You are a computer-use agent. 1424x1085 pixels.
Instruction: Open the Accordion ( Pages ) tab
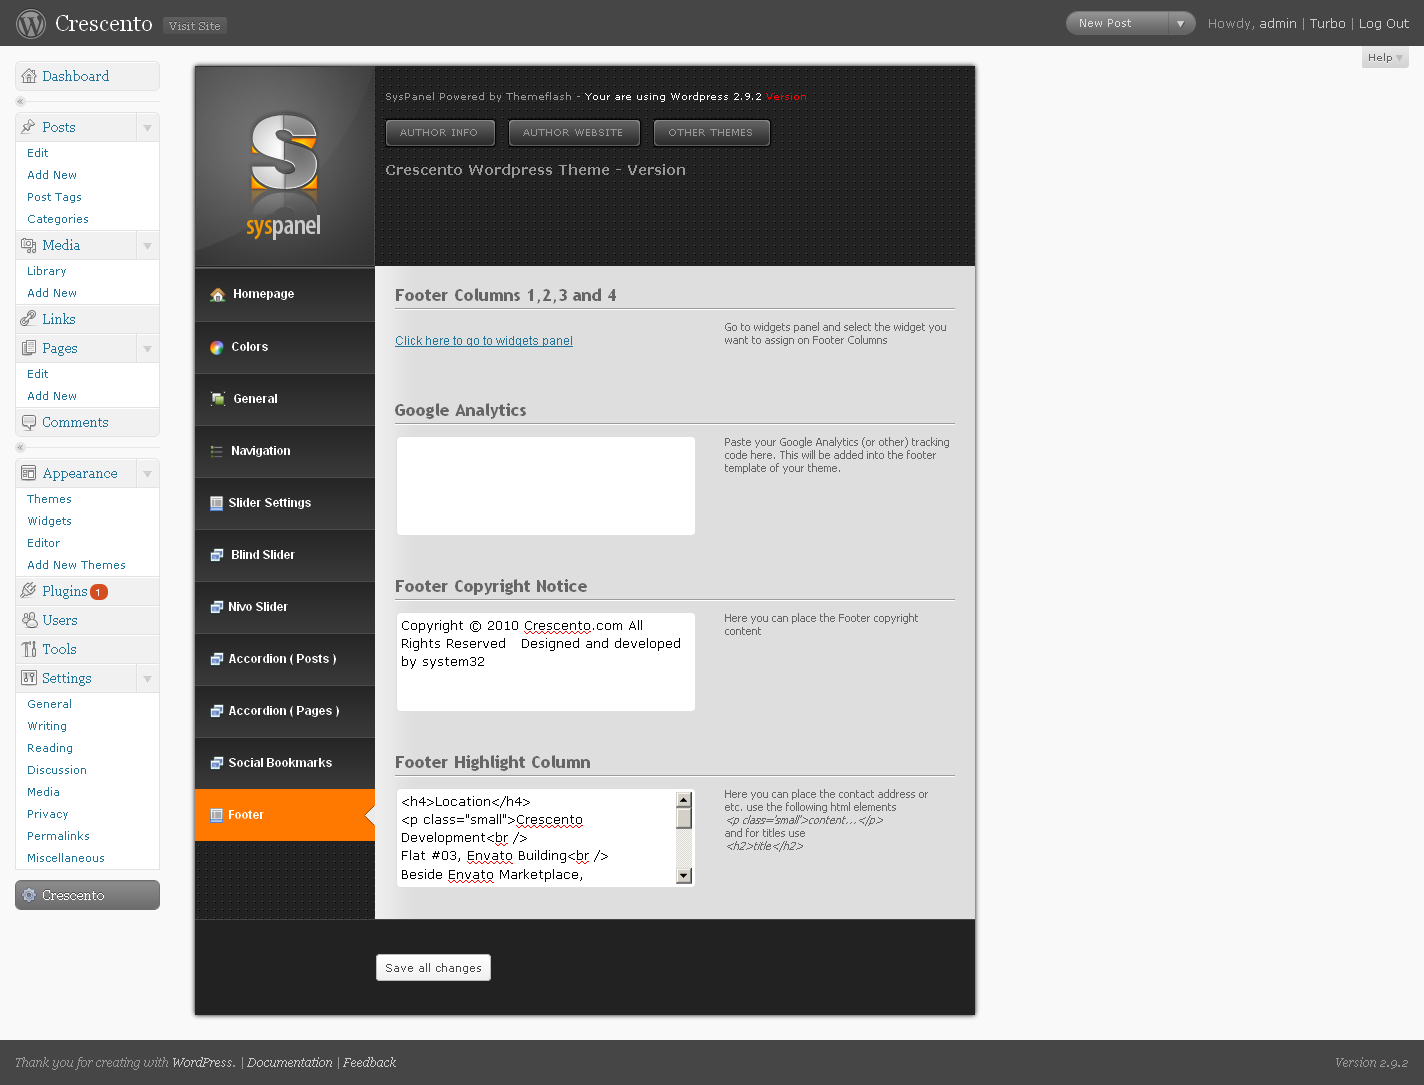(x=285, y=711)
